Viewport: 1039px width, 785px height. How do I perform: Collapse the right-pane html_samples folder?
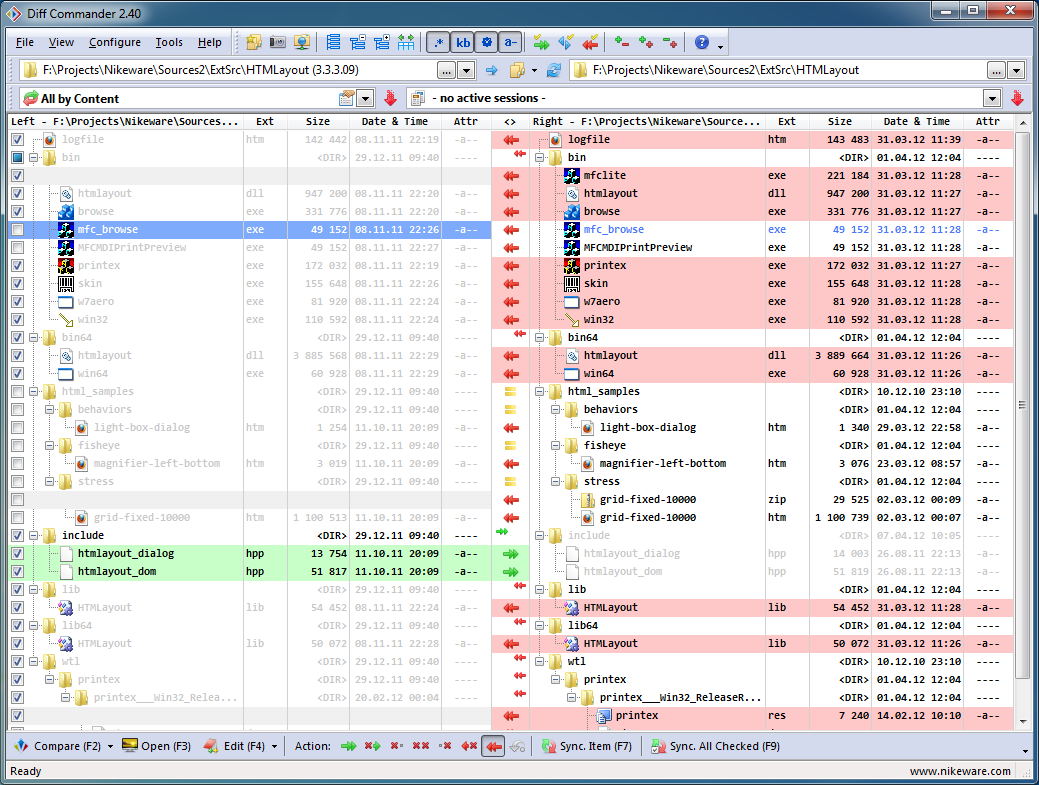click(x=539, y=392)
